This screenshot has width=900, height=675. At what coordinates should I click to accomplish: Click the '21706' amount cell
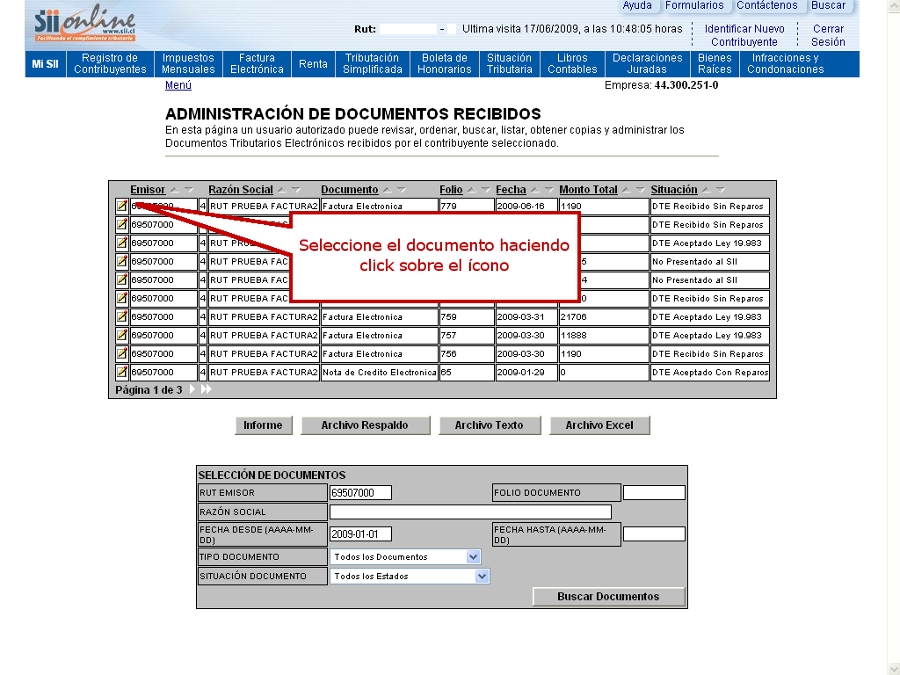point(604,317)
